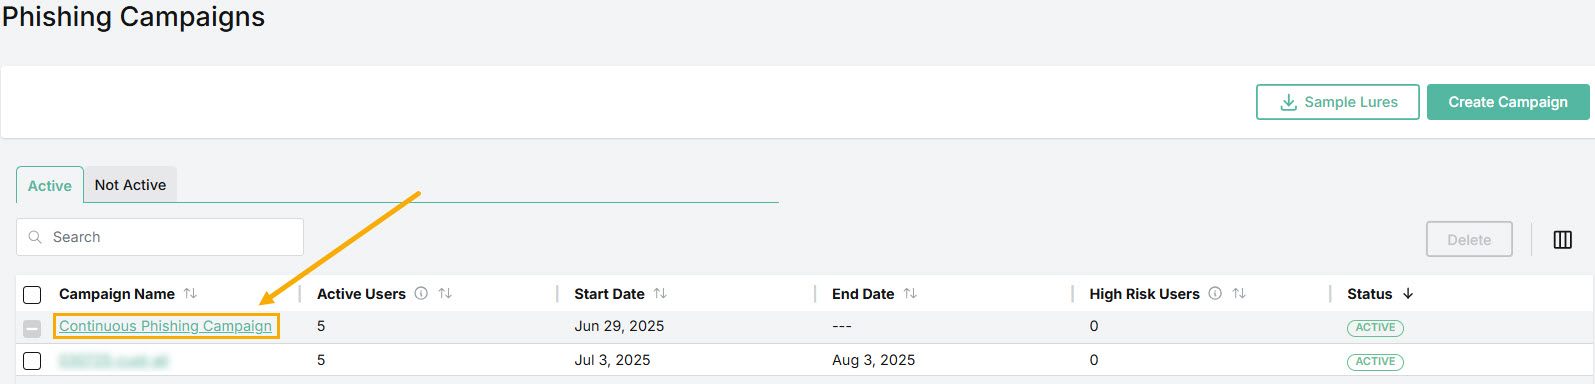Image resolution: width=1595 pixels, height=384 pixels.
Task: Toggle Continuous Phishing Campaign row checkbox
Action: (32, 328)
